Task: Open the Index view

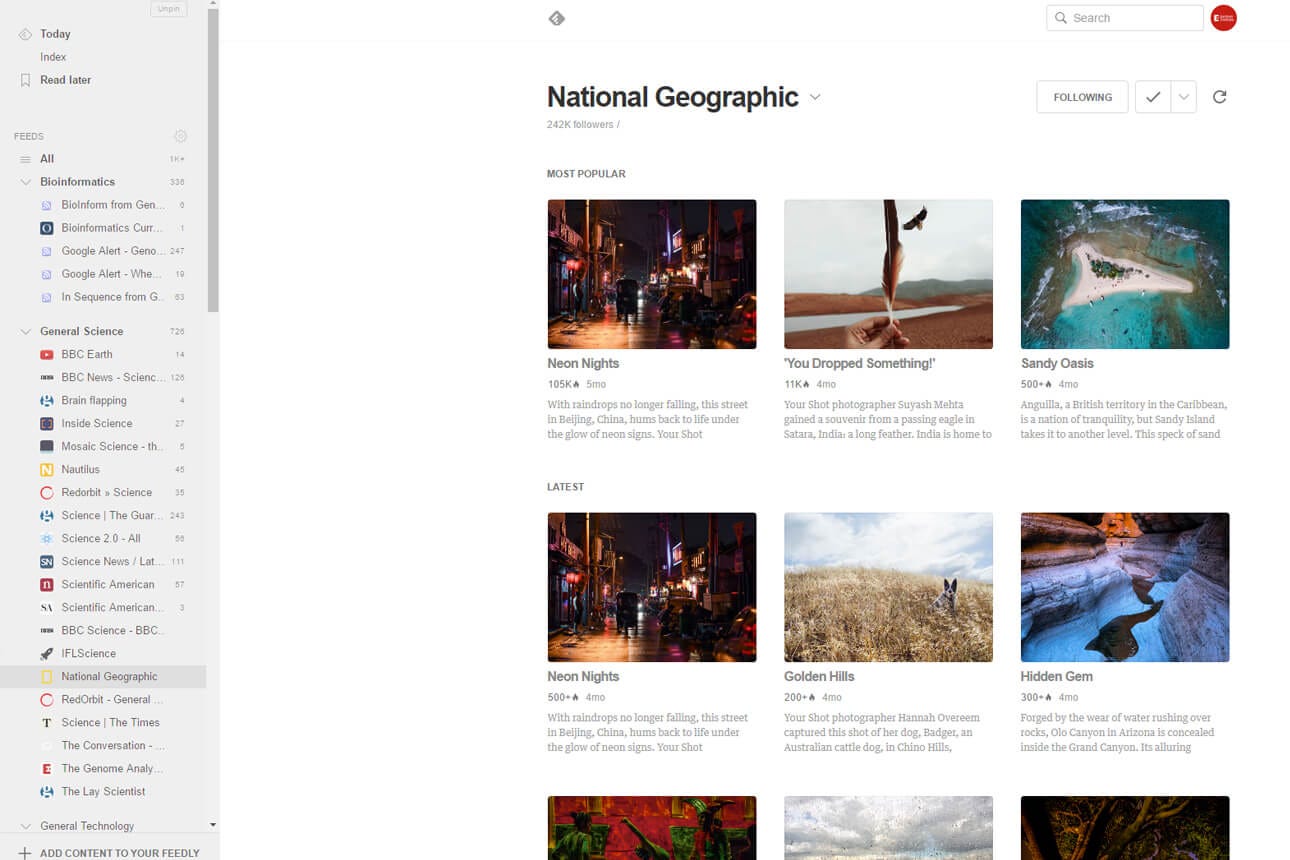Action: pyautogui.click(x=53, y=57)
